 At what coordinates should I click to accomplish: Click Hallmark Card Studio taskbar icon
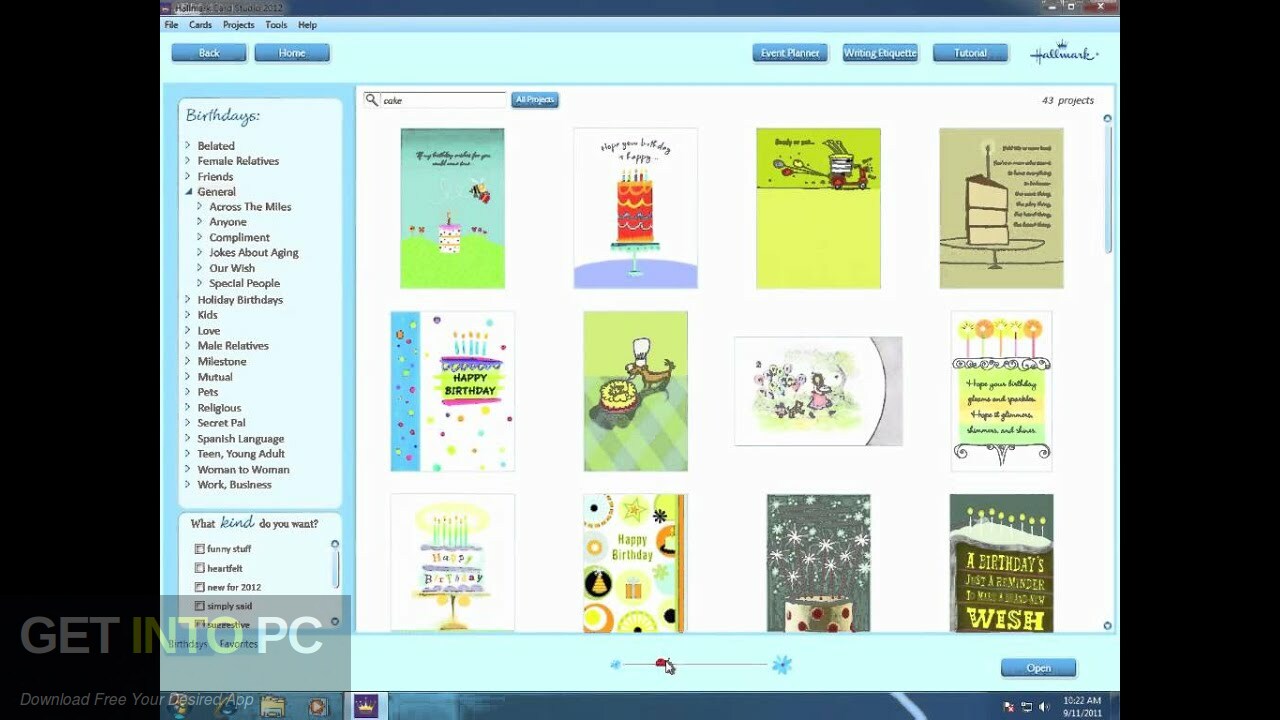pyautogui.click(x=365, y=706)
